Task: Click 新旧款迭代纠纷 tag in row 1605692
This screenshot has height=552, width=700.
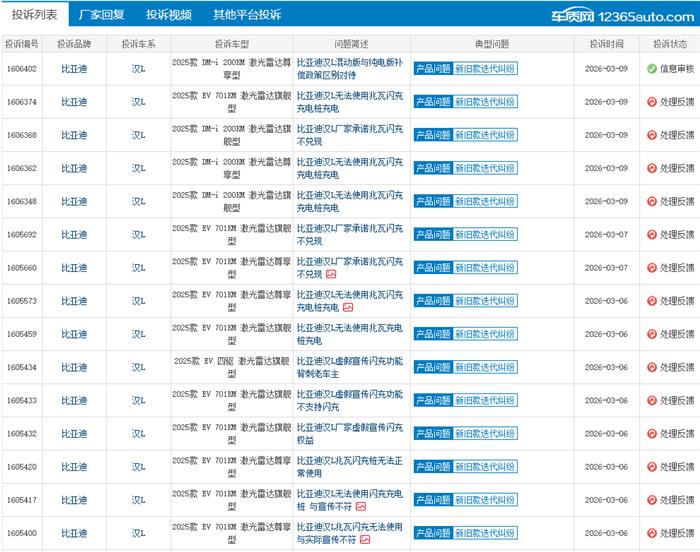Action: (486, 234)
